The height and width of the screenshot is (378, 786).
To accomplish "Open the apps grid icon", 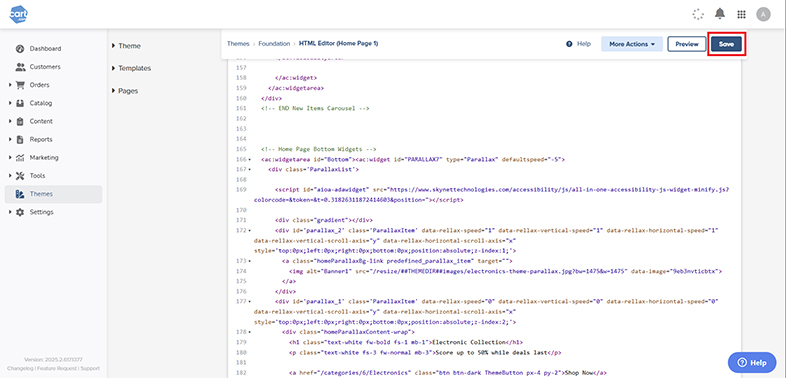I will click(741, 15).
